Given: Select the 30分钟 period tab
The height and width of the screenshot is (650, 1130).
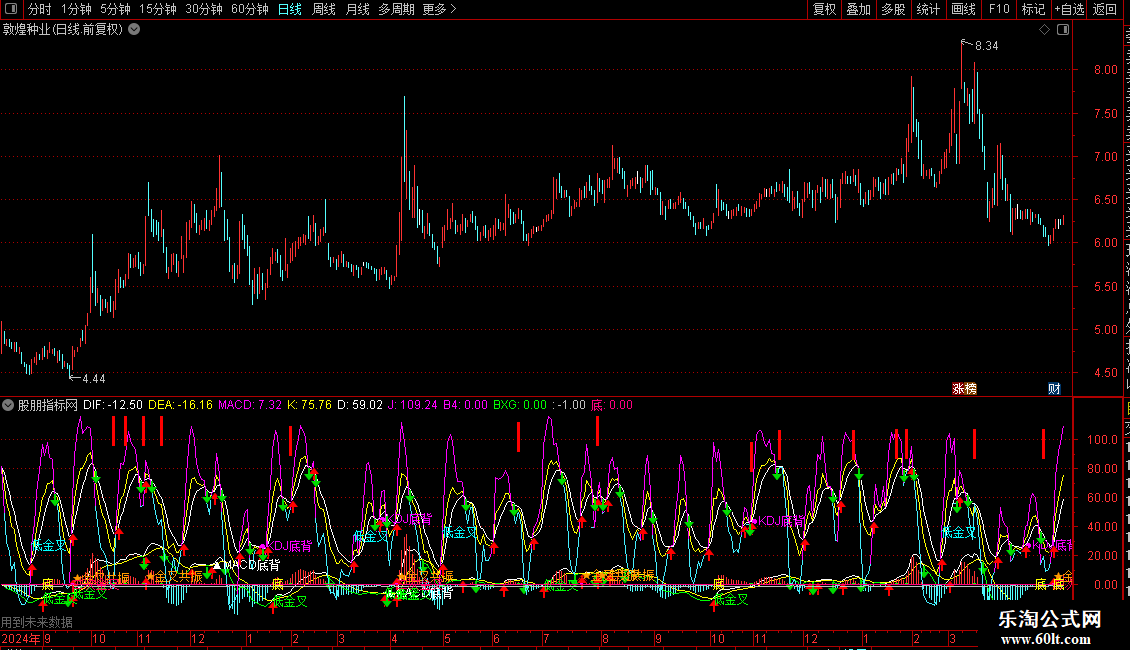Looking at the screenshot, I should (203, 9).
